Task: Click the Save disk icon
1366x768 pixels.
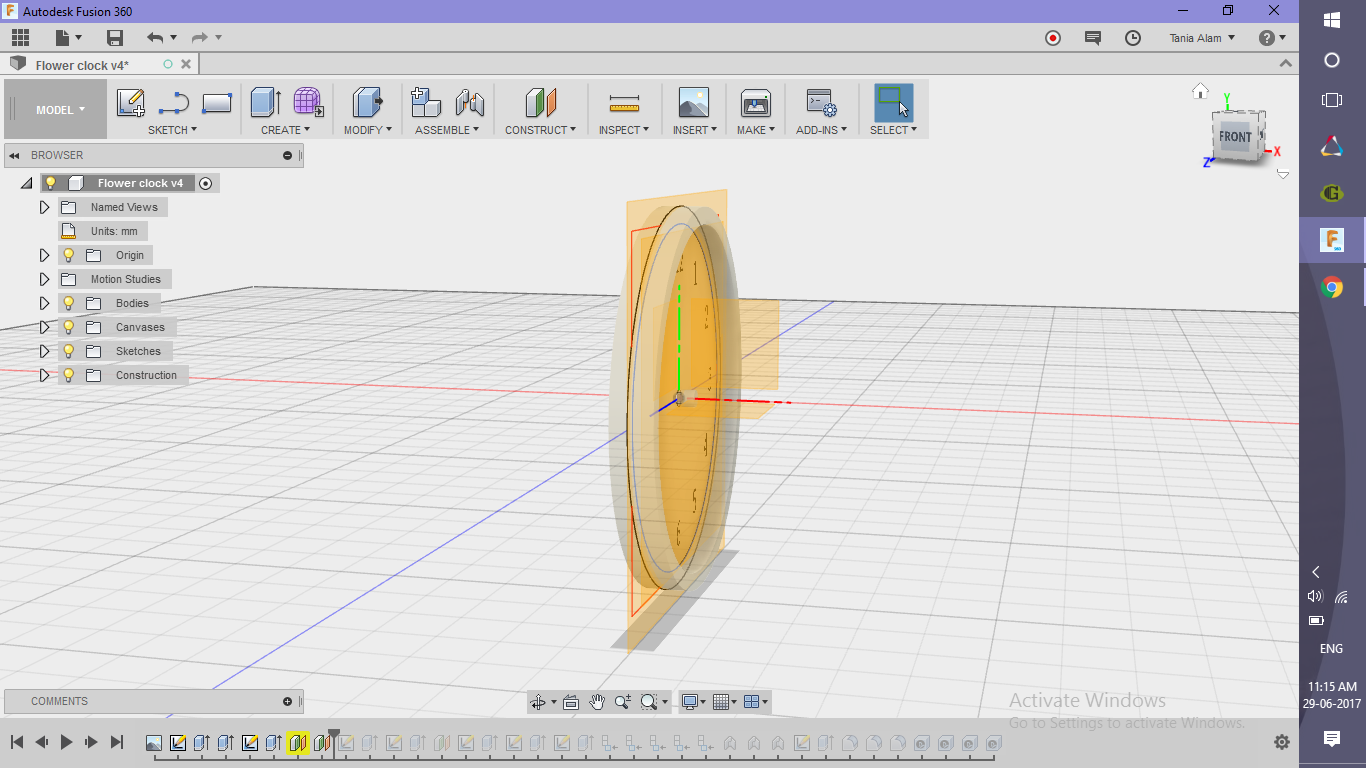Action: click(x=115, y=38)
